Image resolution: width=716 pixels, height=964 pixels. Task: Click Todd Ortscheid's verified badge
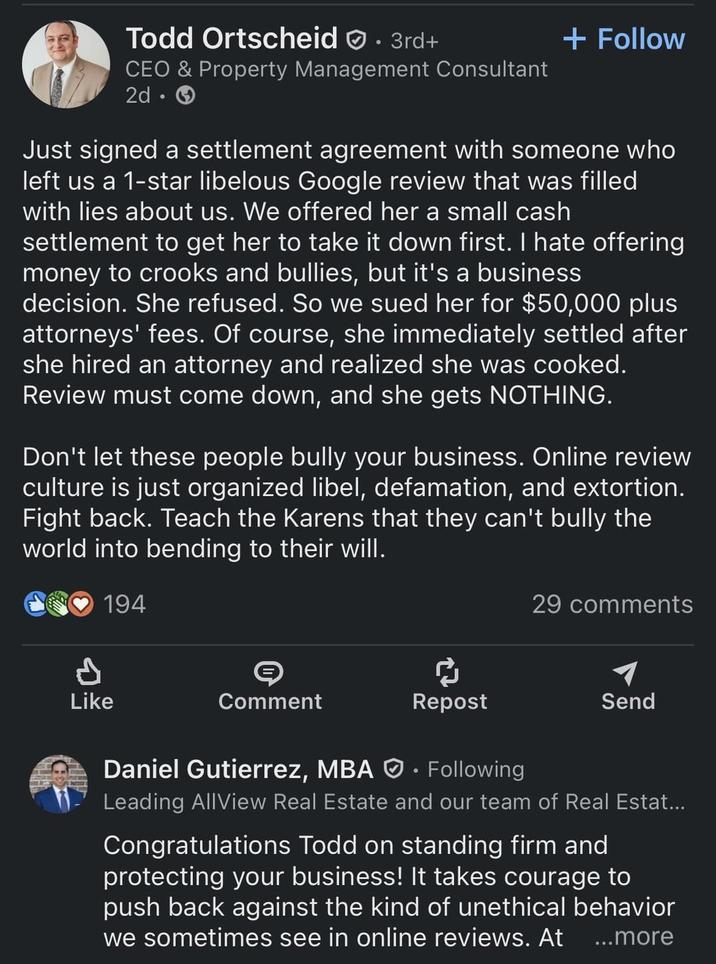click(x=355, y=38)
